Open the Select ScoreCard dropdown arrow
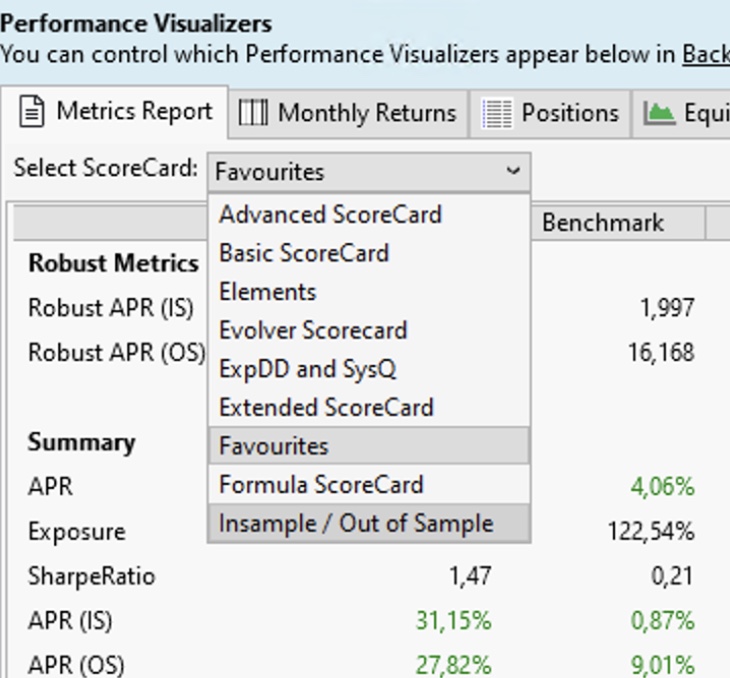The image size is (730, 678). point(513,171)
